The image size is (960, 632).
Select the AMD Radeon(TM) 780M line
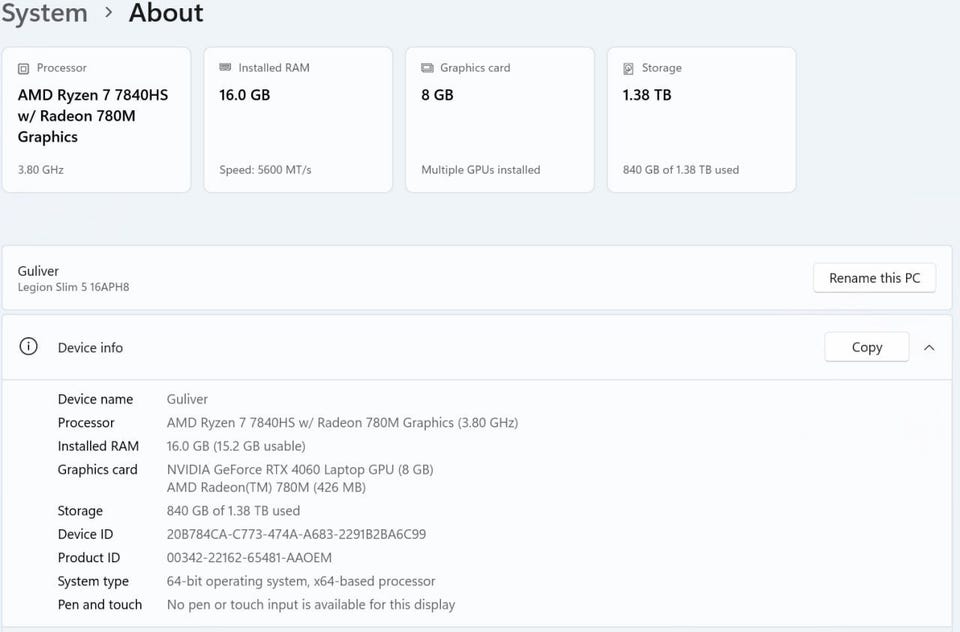click(266, 487)
